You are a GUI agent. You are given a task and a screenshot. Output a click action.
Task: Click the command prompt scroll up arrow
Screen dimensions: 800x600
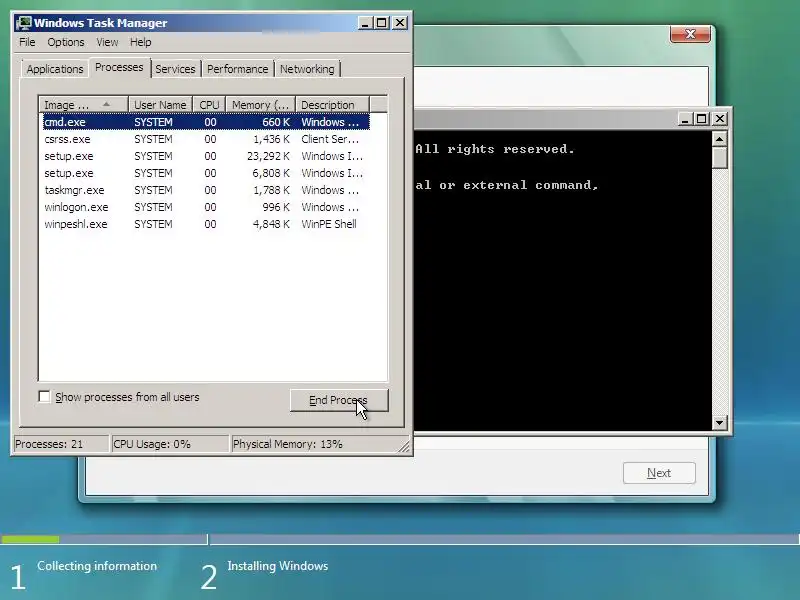coord(719,139)
